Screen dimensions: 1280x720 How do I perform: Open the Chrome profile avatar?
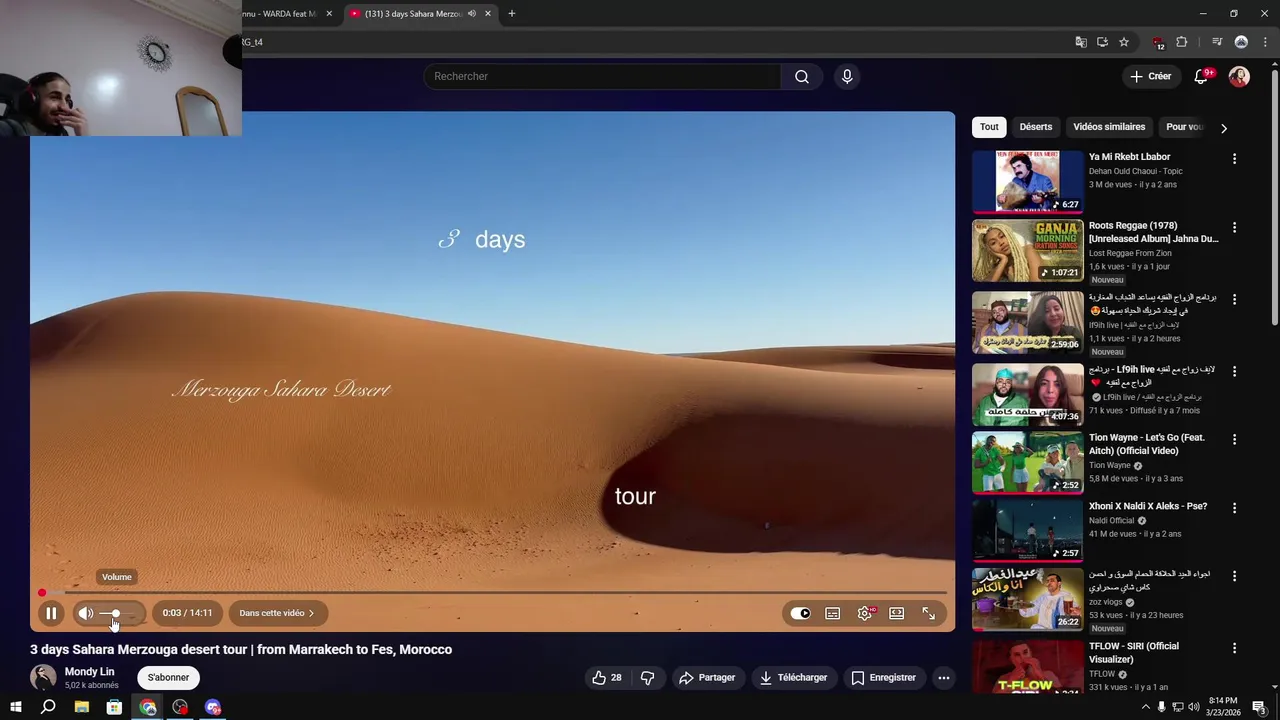click(1241, 42)
